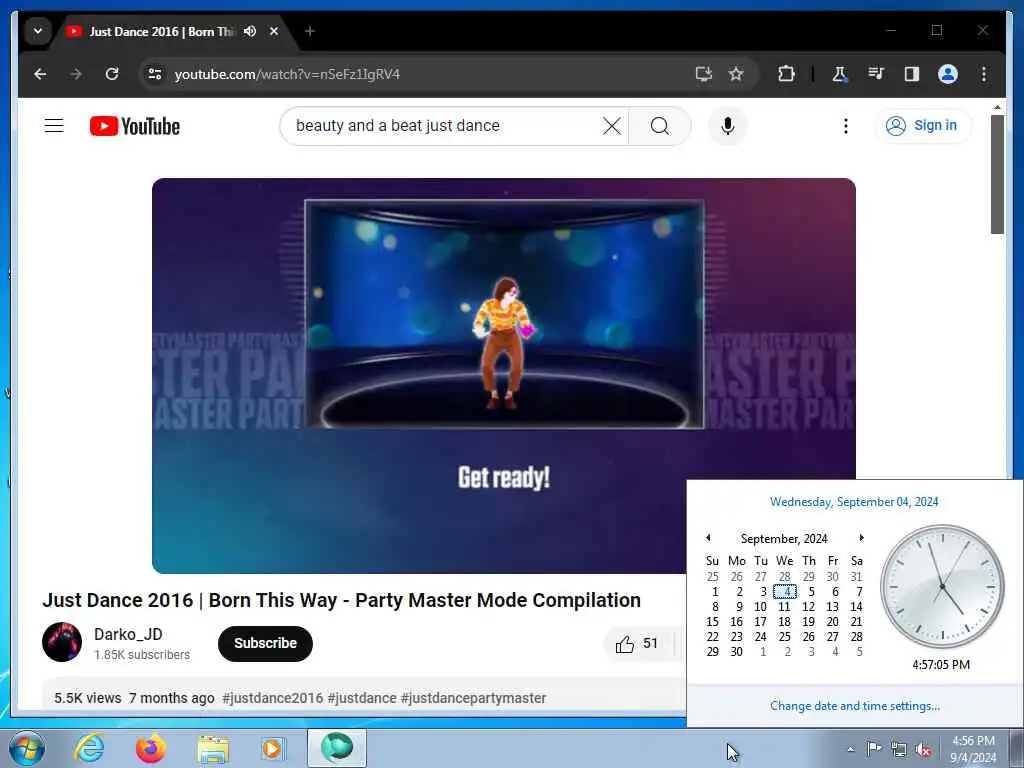Open Chrome Labs flask icon
Image resolution: width=1024 pixels, height=768 pixels.
point(839,74)
